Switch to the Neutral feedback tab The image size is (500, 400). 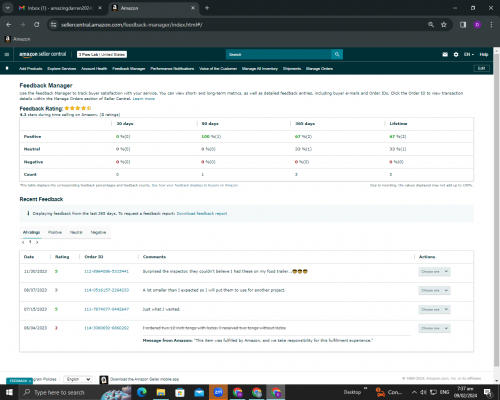(x=76, y=232)
